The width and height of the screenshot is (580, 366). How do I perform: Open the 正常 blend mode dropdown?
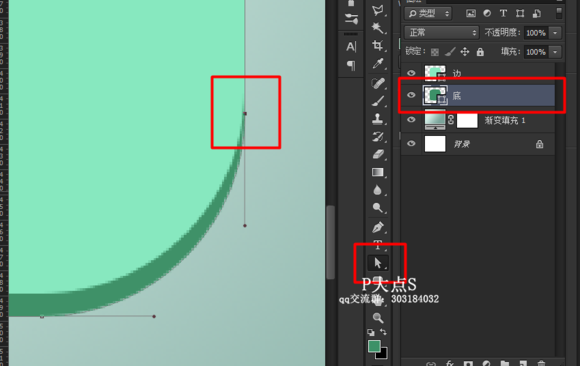[x=442, y=33]
